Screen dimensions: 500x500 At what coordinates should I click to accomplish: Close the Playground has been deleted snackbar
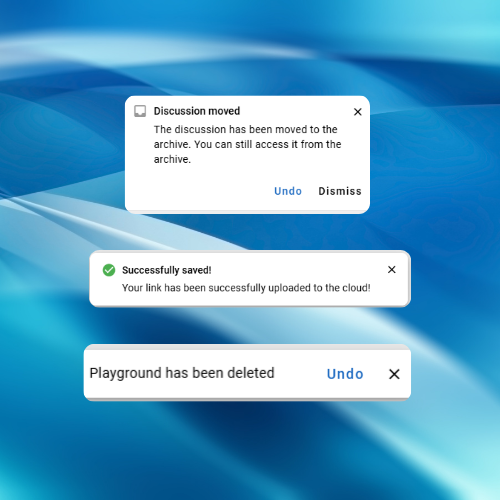coord(394,374)
